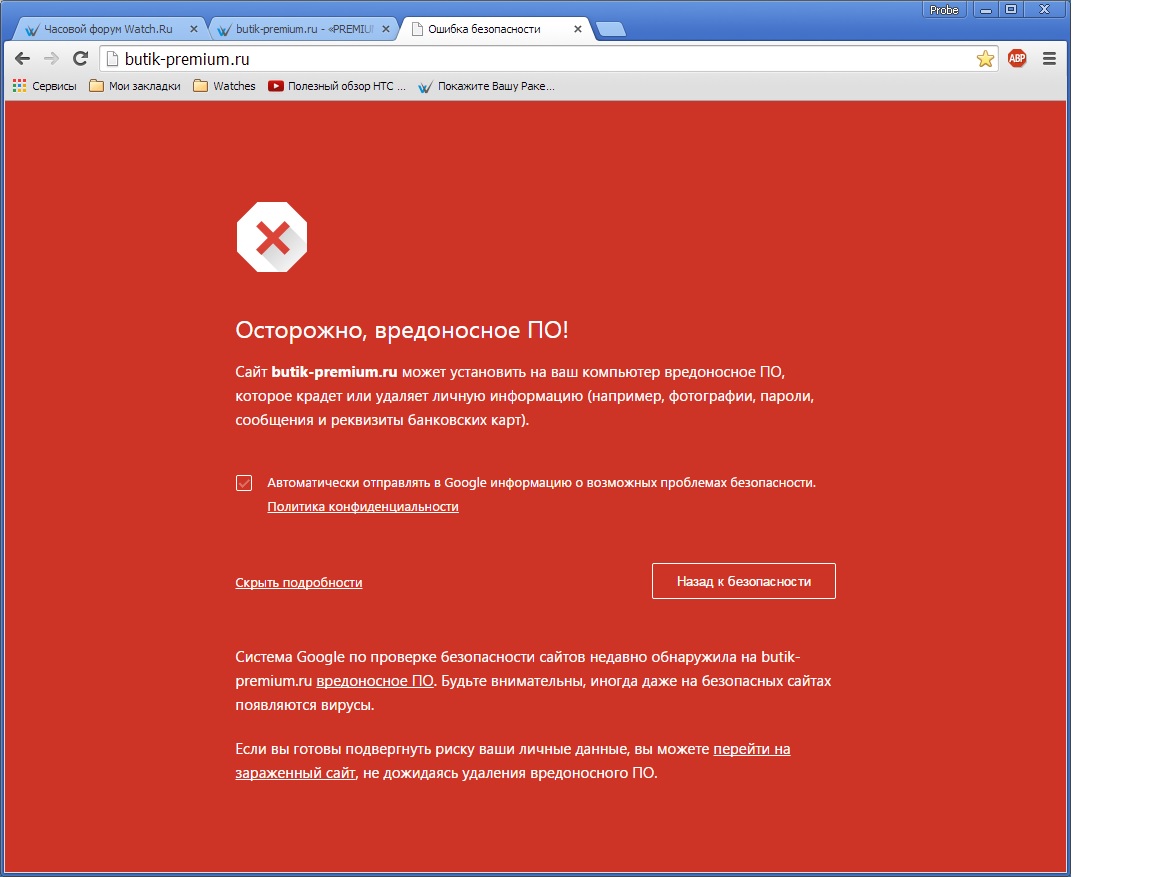The image size is (1152, 877).
Task: Click the browser back arrow button
Action: (x=22, y=59)
